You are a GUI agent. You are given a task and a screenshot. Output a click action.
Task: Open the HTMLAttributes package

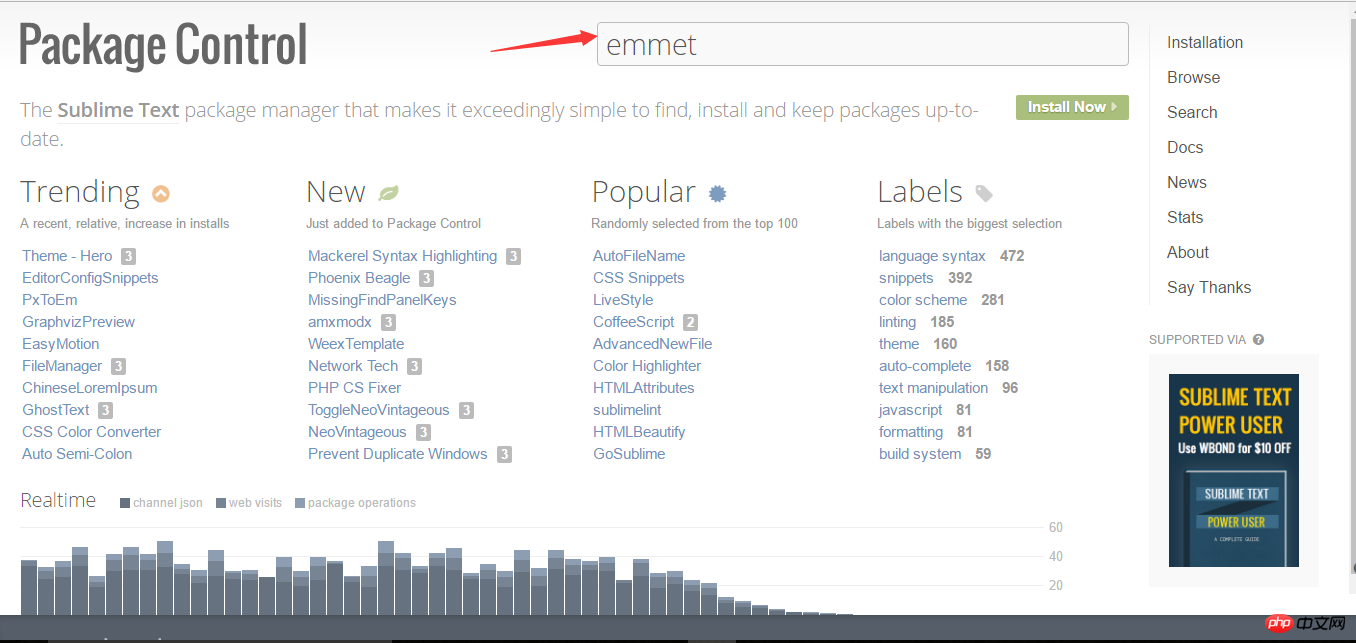[644, 388]
